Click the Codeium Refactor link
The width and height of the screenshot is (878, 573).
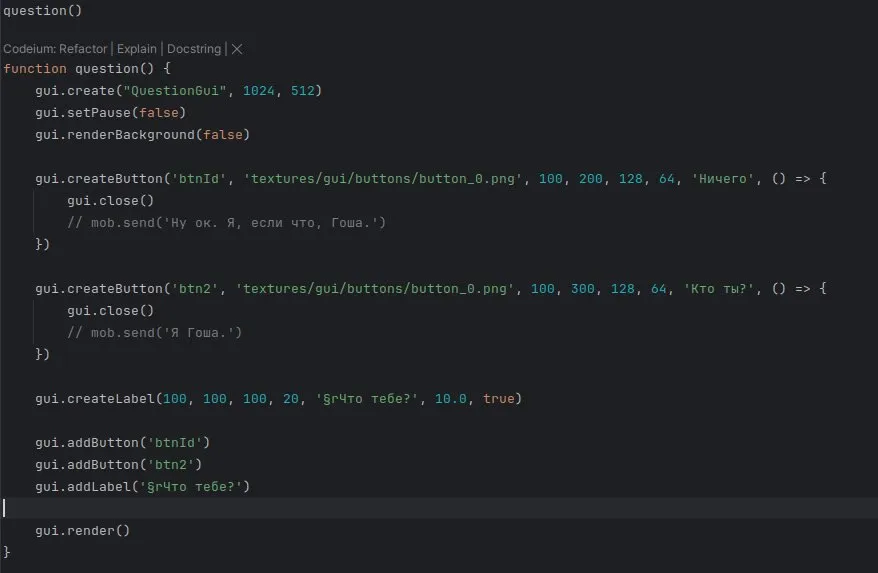[x=83, y=49]
